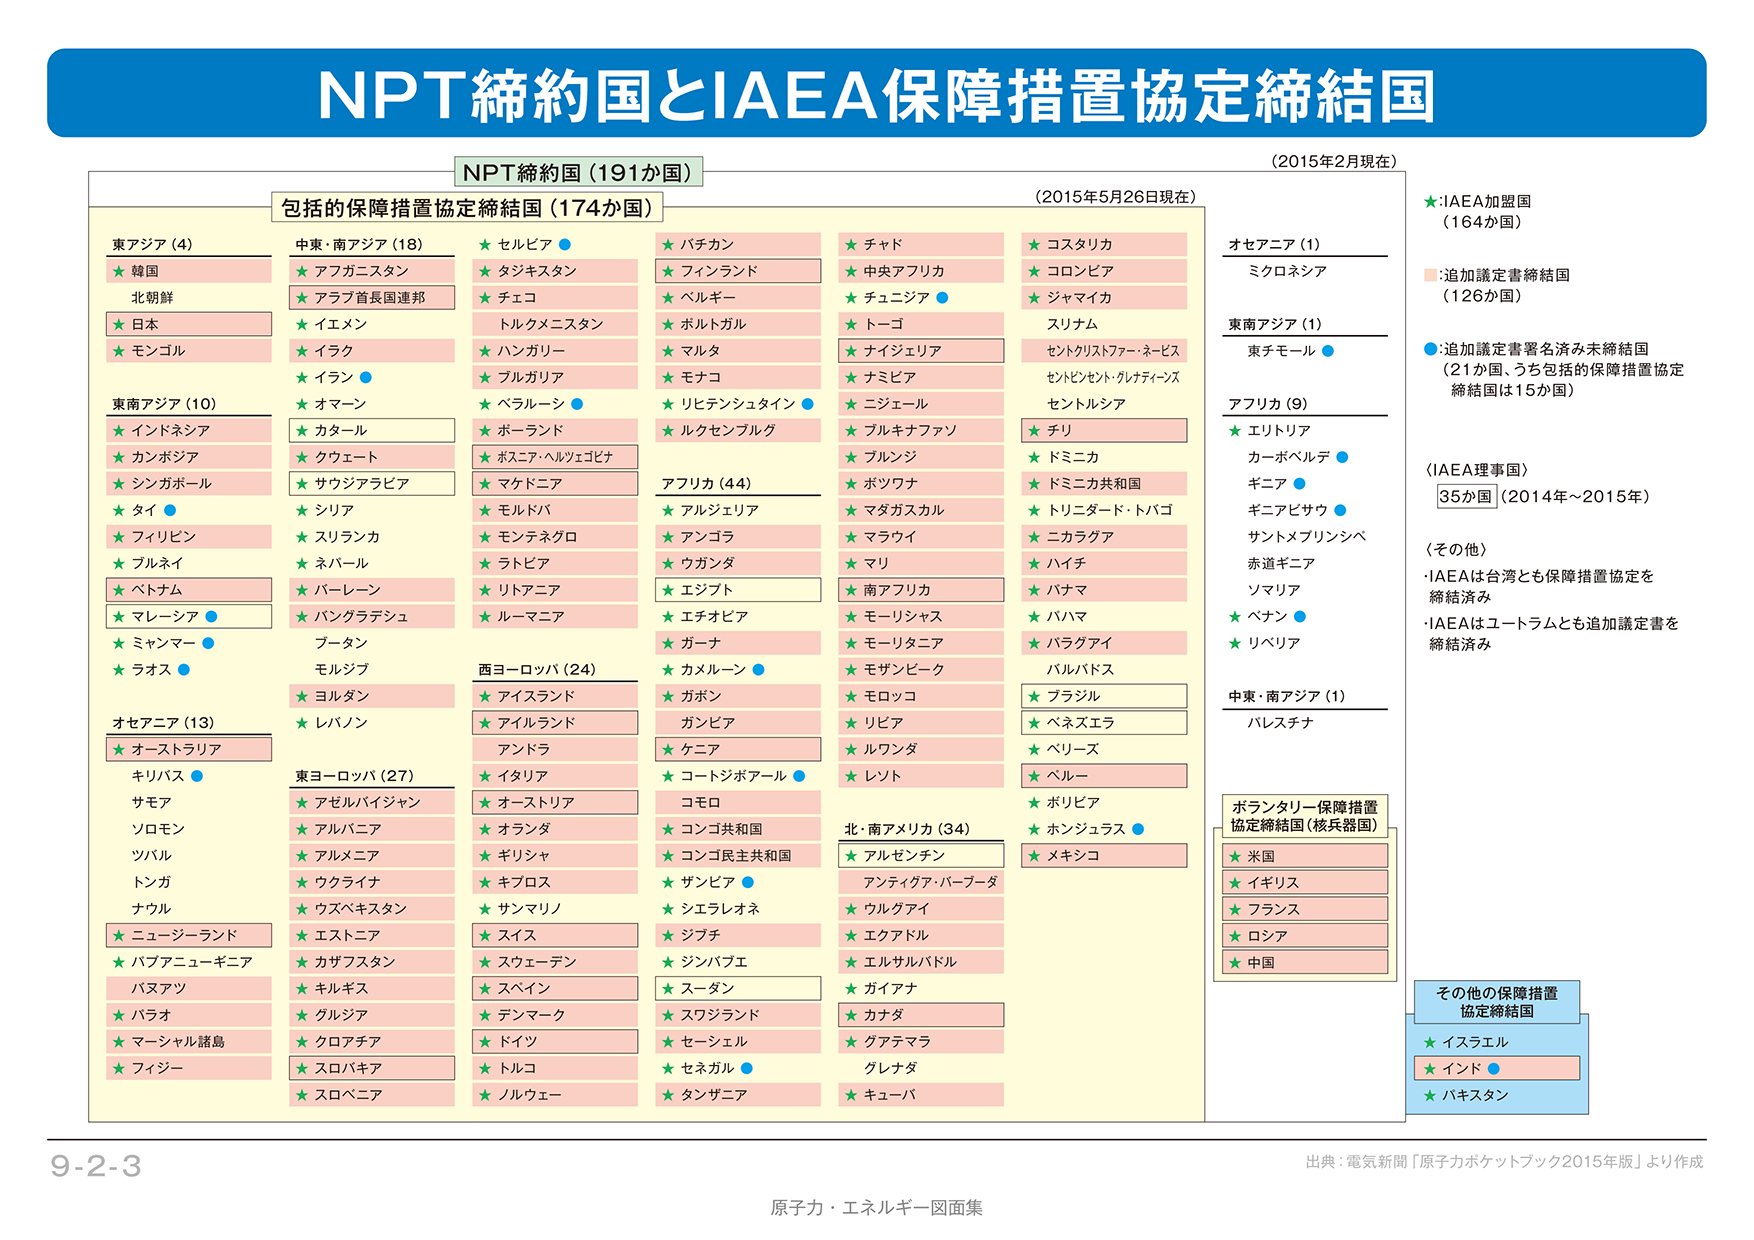1754x1240 pixels.
Task: Click the green star in the IAEA加盟国 legend
Action: pyautogui.click(x=1430, y=202)
